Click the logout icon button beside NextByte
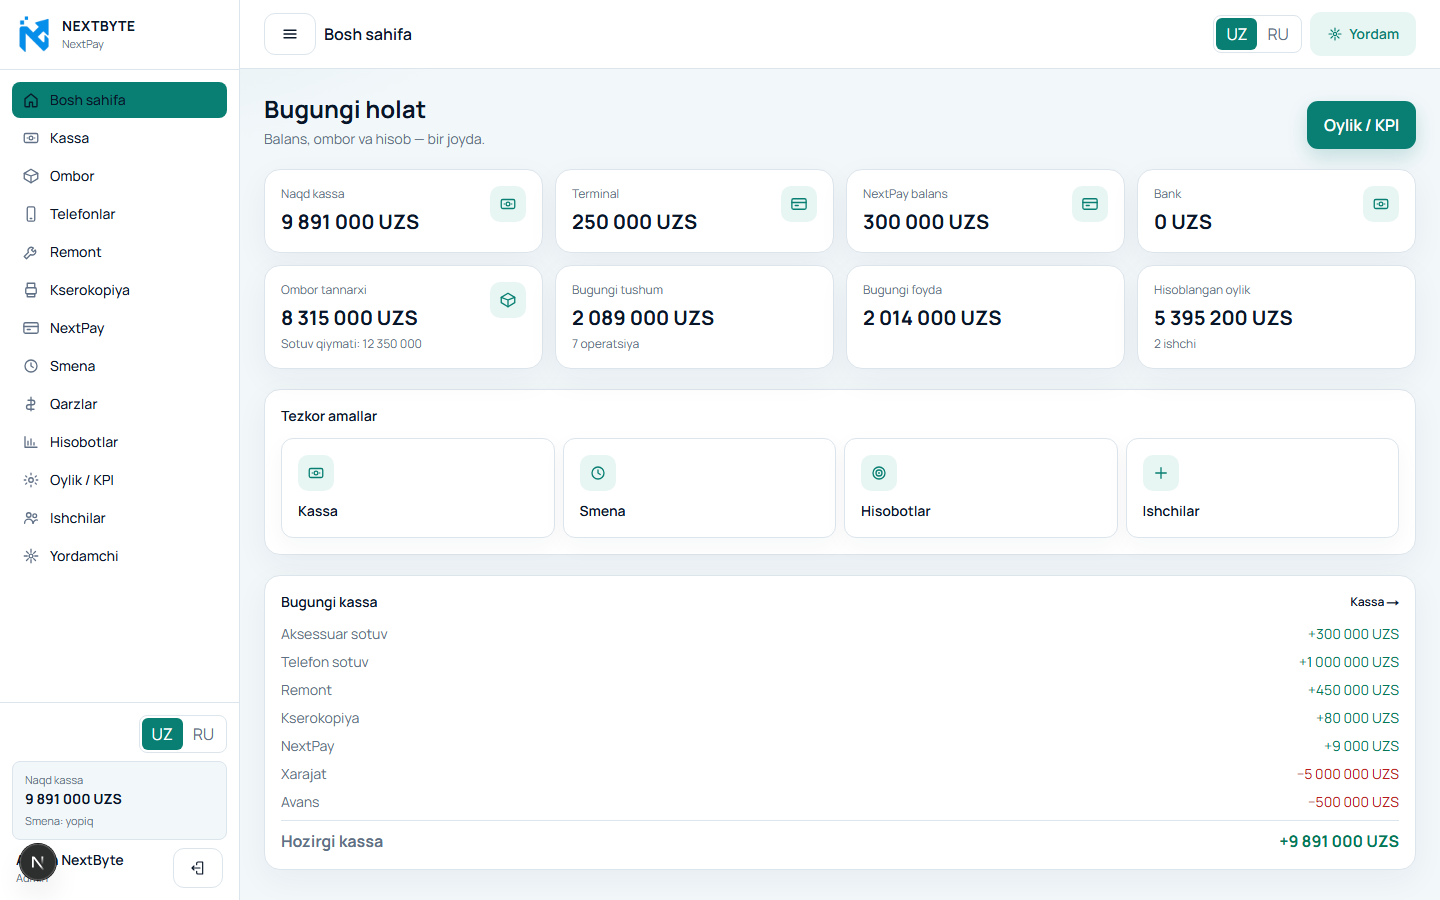This screenshot has height=900, width=1440. click(x=198, y=868)
